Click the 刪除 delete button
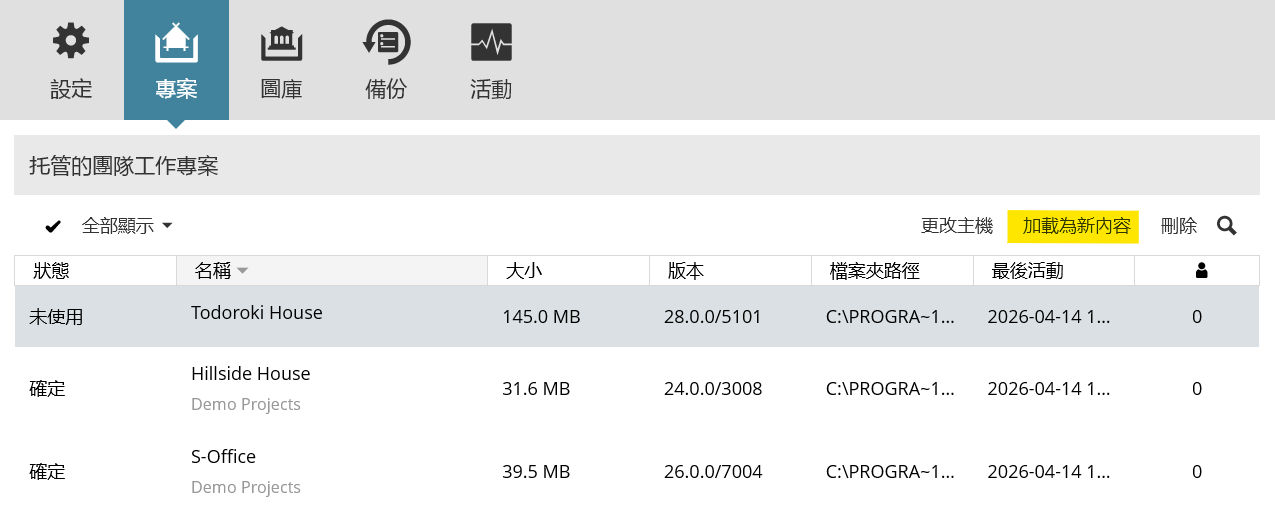This screenshot has height=510, width=1275. coord(1179,226)
